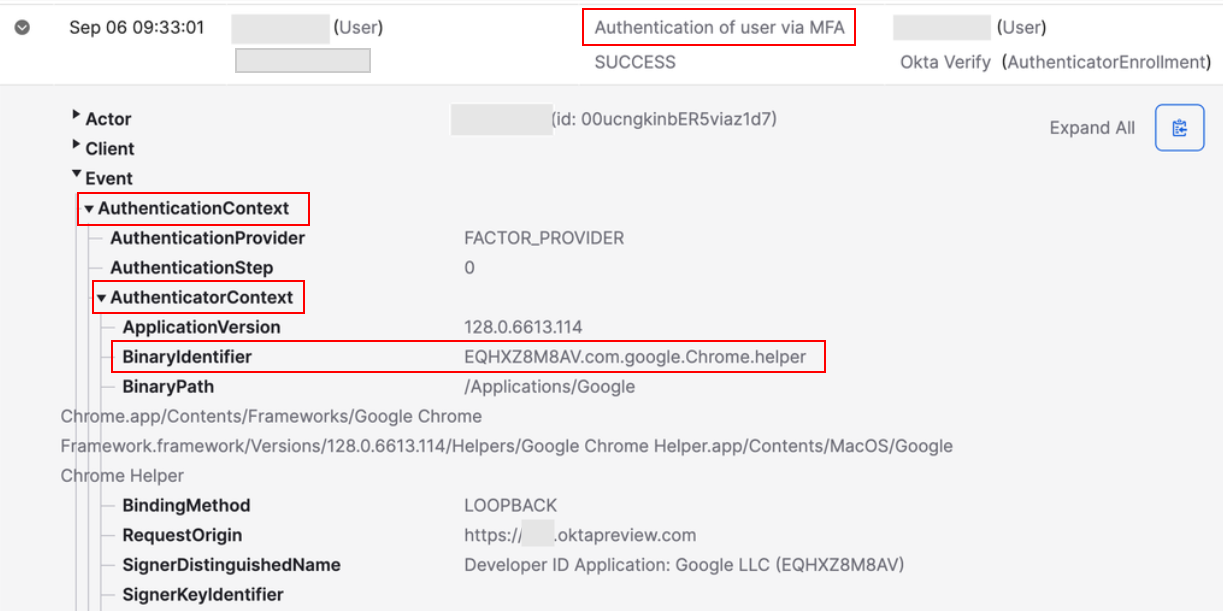Collapse the AuthenticationContext node

point(89,209)
